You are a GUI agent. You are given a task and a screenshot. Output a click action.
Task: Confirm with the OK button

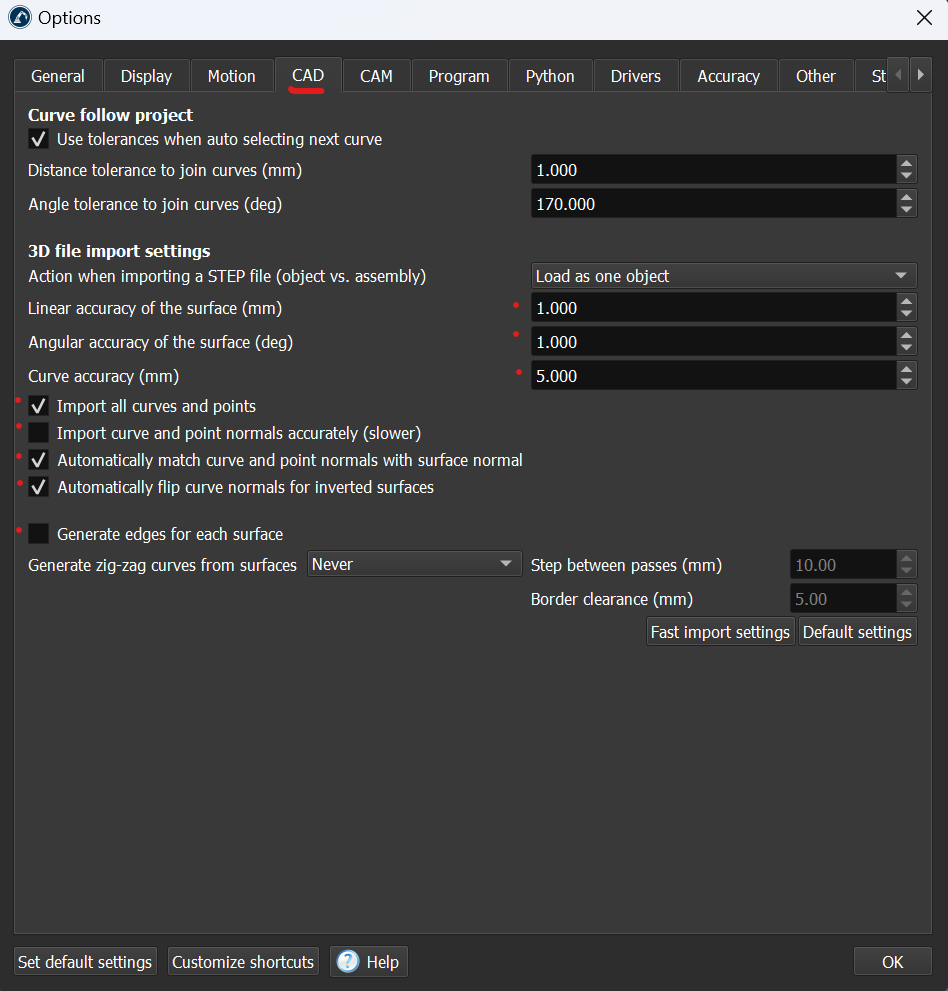tap(892, 961)
